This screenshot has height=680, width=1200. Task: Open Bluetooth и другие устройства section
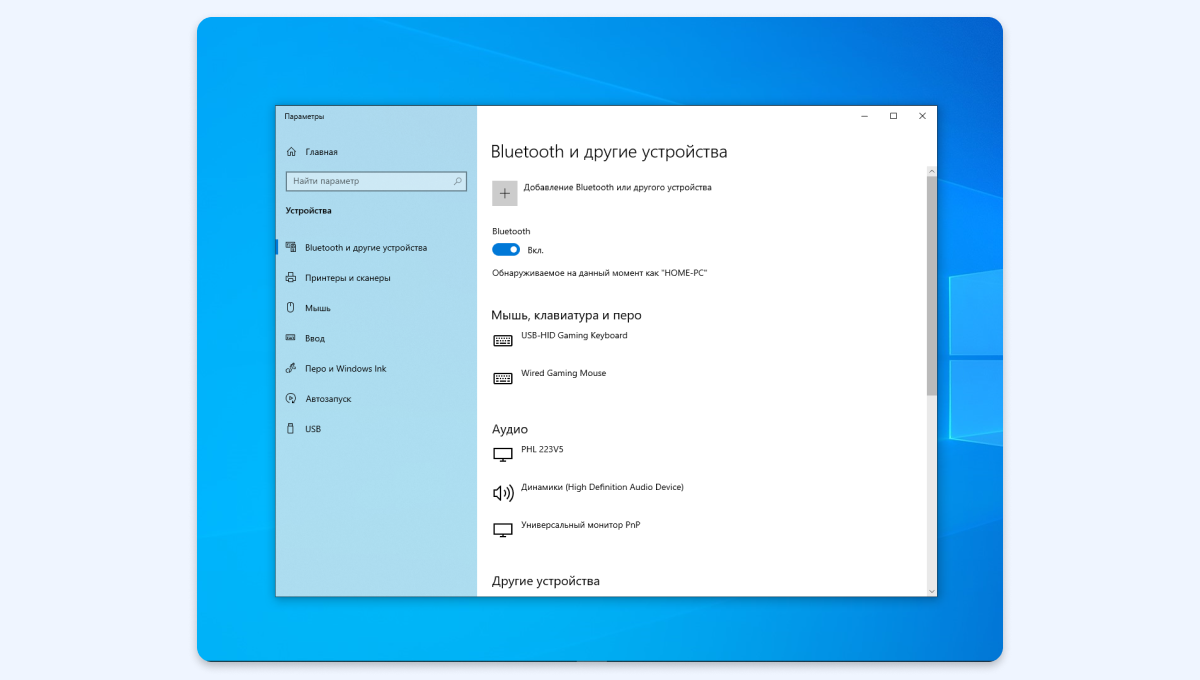point(365,248)
